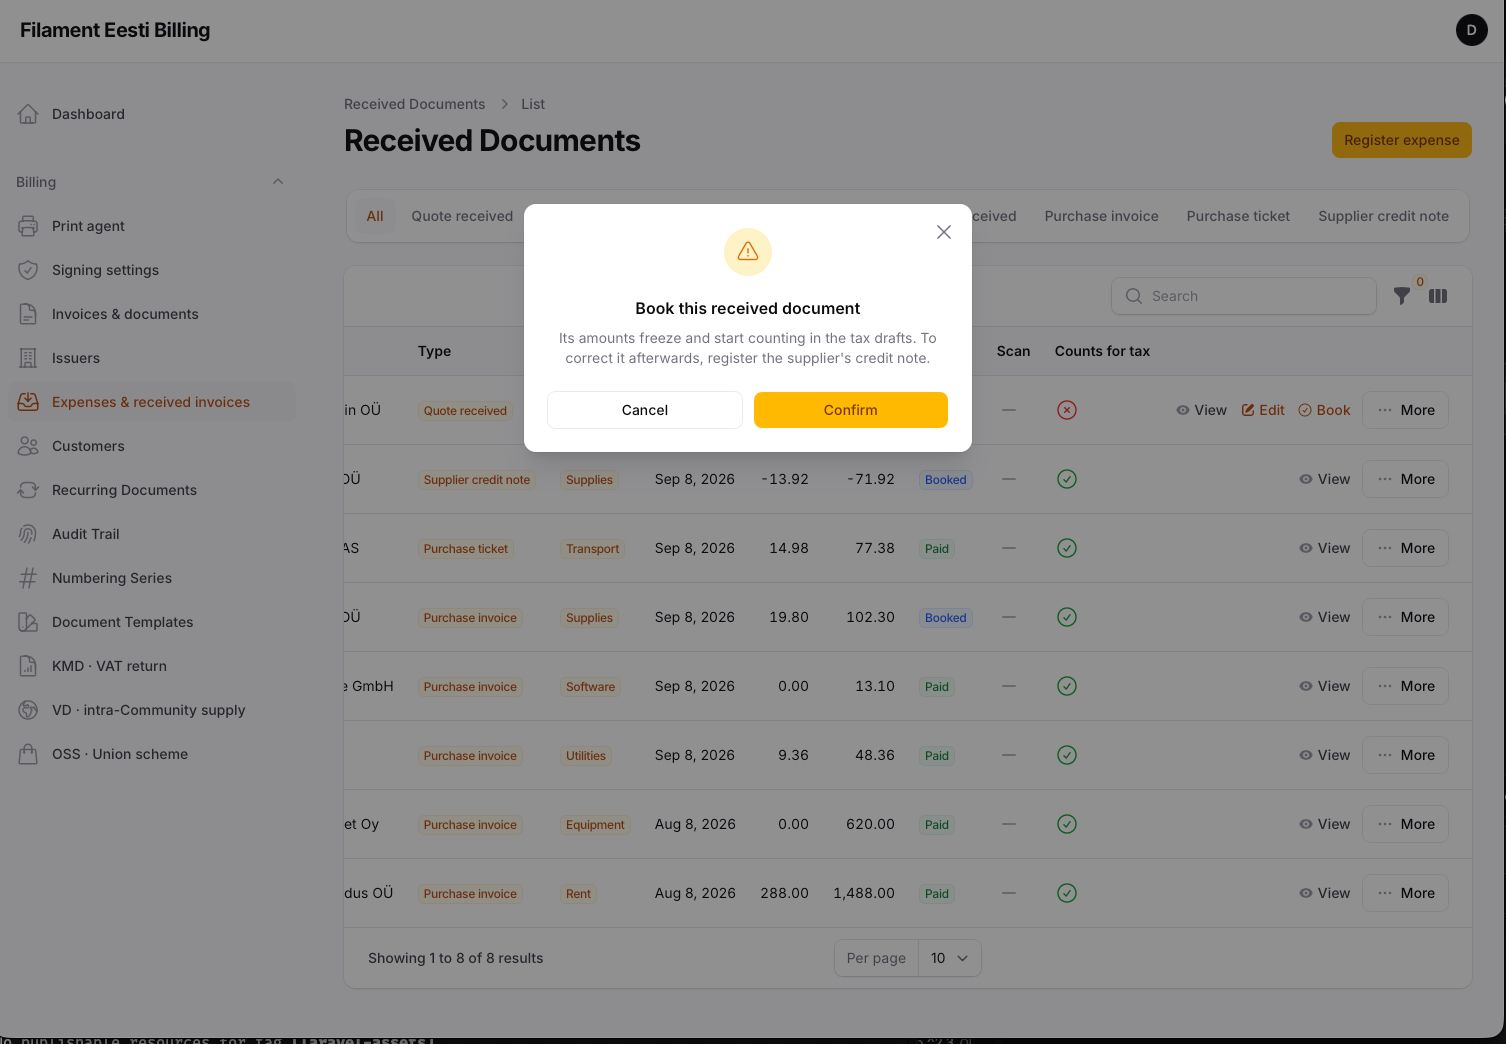Open More menu on Supplier credit note row

(x=1405, y=479)
